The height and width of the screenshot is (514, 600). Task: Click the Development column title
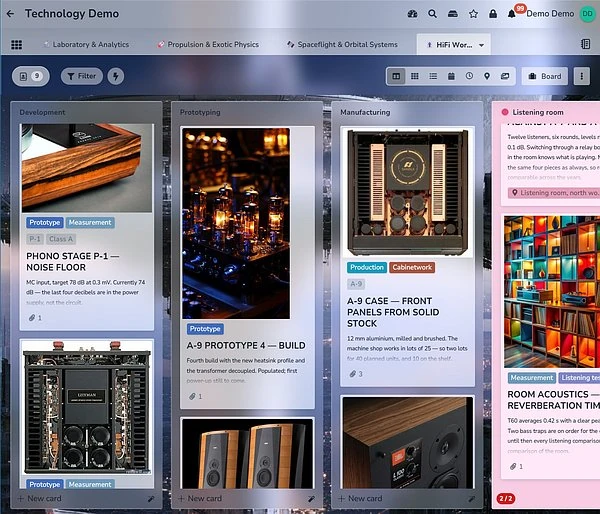[42, 113]
